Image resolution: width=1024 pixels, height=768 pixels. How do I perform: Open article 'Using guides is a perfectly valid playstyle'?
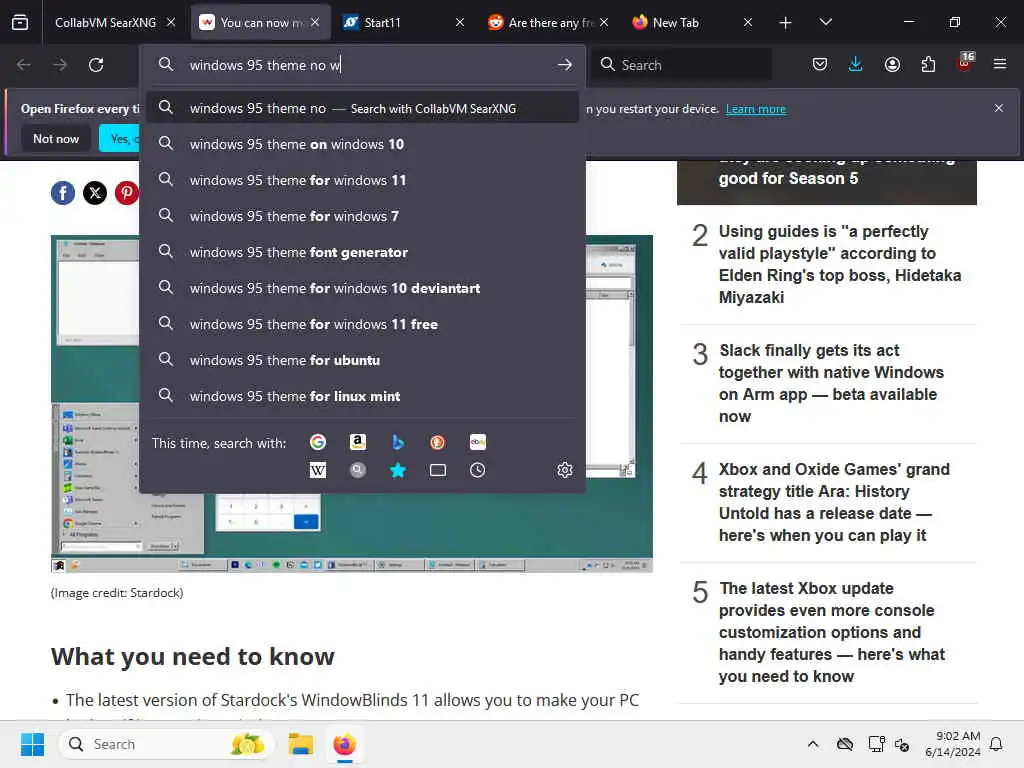(x=840, y=264)
